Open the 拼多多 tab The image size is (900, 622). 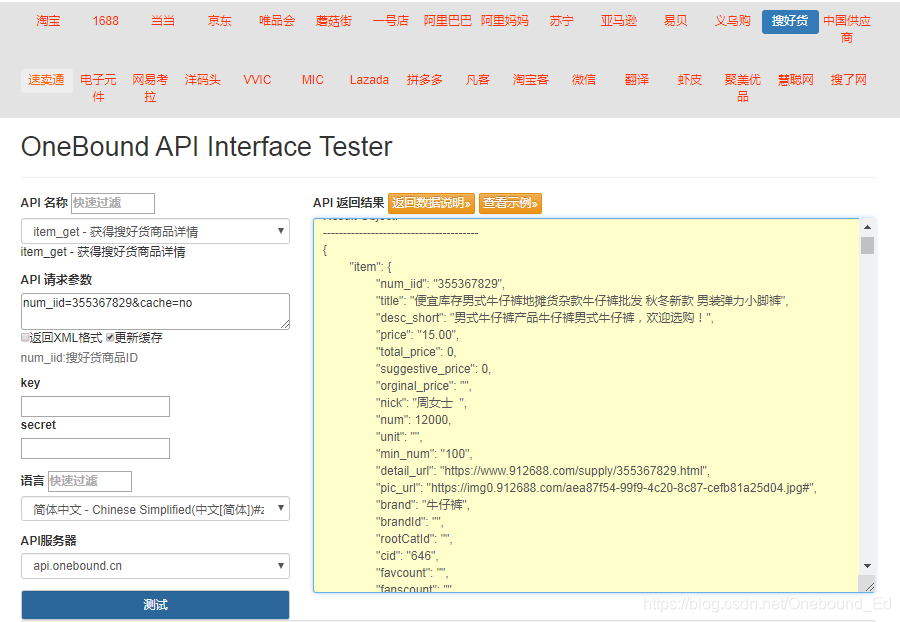coord(425,80)
